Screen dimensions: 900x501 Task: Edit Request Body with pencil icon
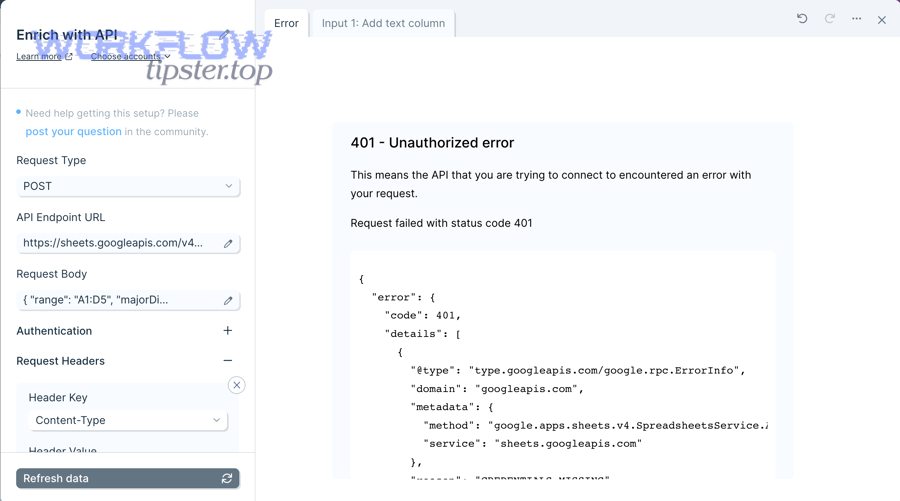pos(228,300)
